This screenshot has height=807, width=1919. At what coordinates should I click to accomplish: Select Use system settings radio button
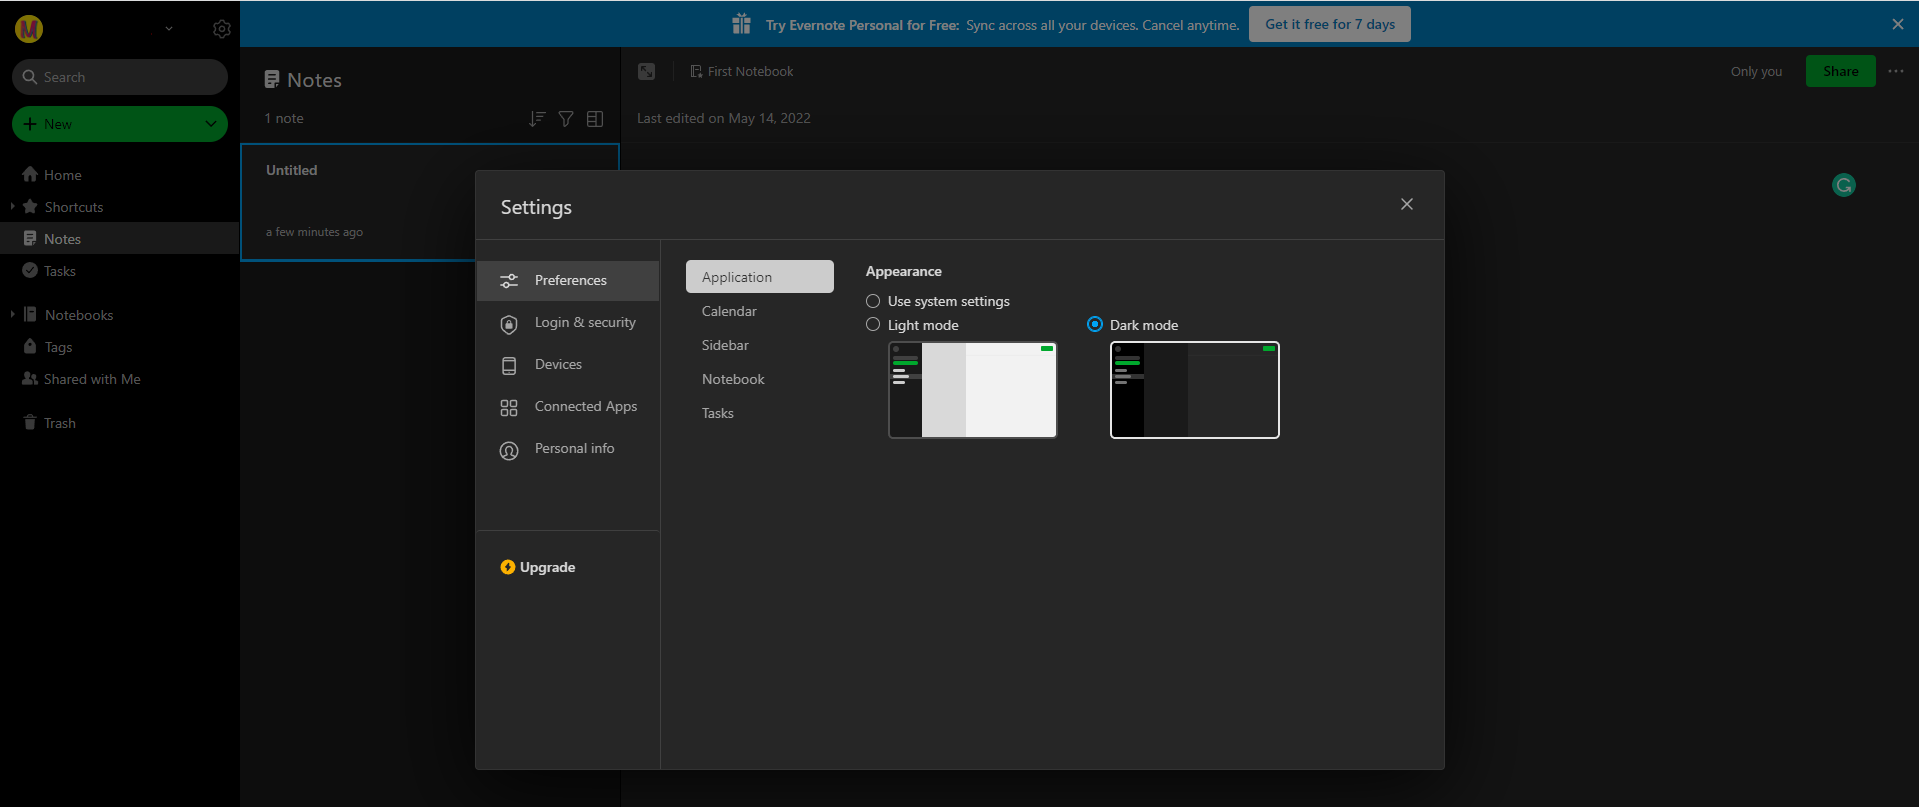tap(873, 301)
